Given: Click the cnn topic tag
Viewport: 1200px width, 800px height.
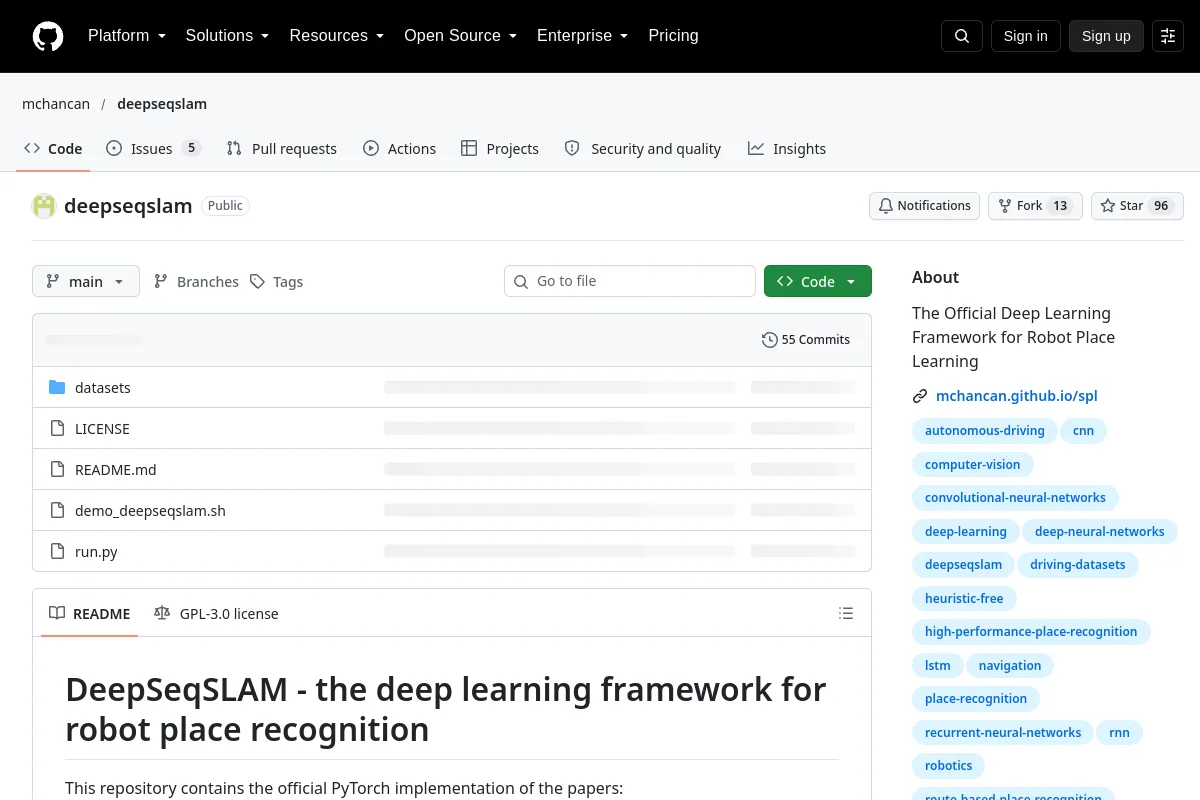Looking at the screenshot, I should pos(1083,431).
